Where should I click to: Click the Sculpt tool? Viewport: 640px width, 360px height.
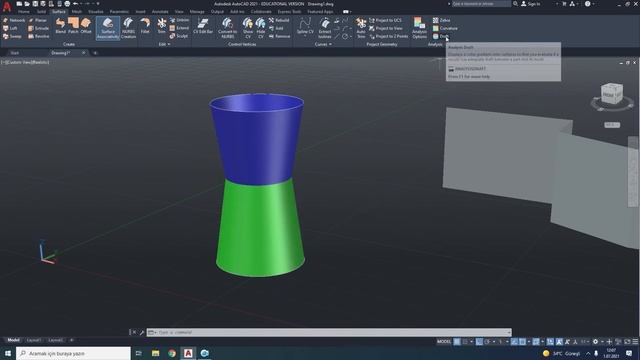point(179,36)
